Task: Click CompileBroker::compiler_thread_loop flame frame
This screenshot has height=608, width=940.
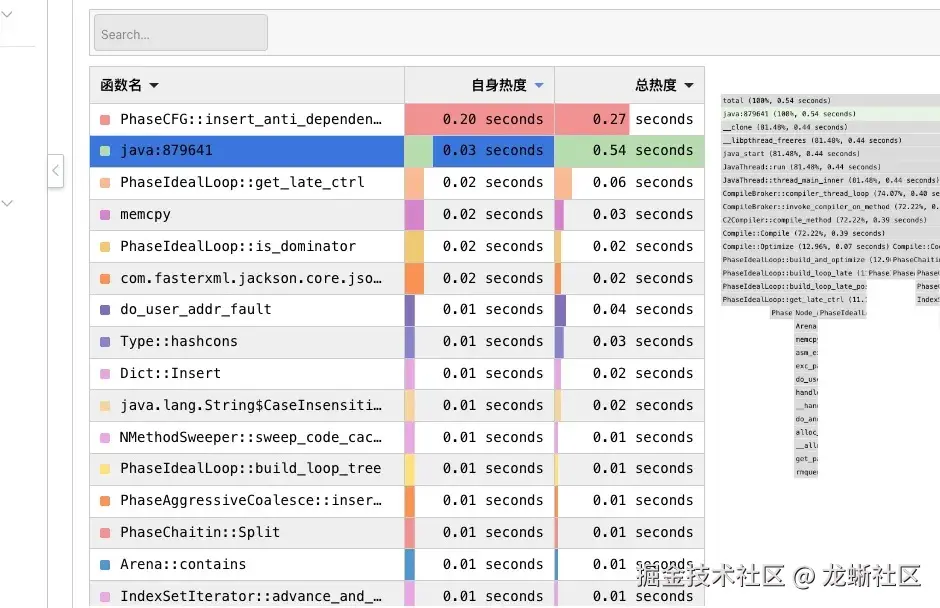Action: (x=830, y=193)
